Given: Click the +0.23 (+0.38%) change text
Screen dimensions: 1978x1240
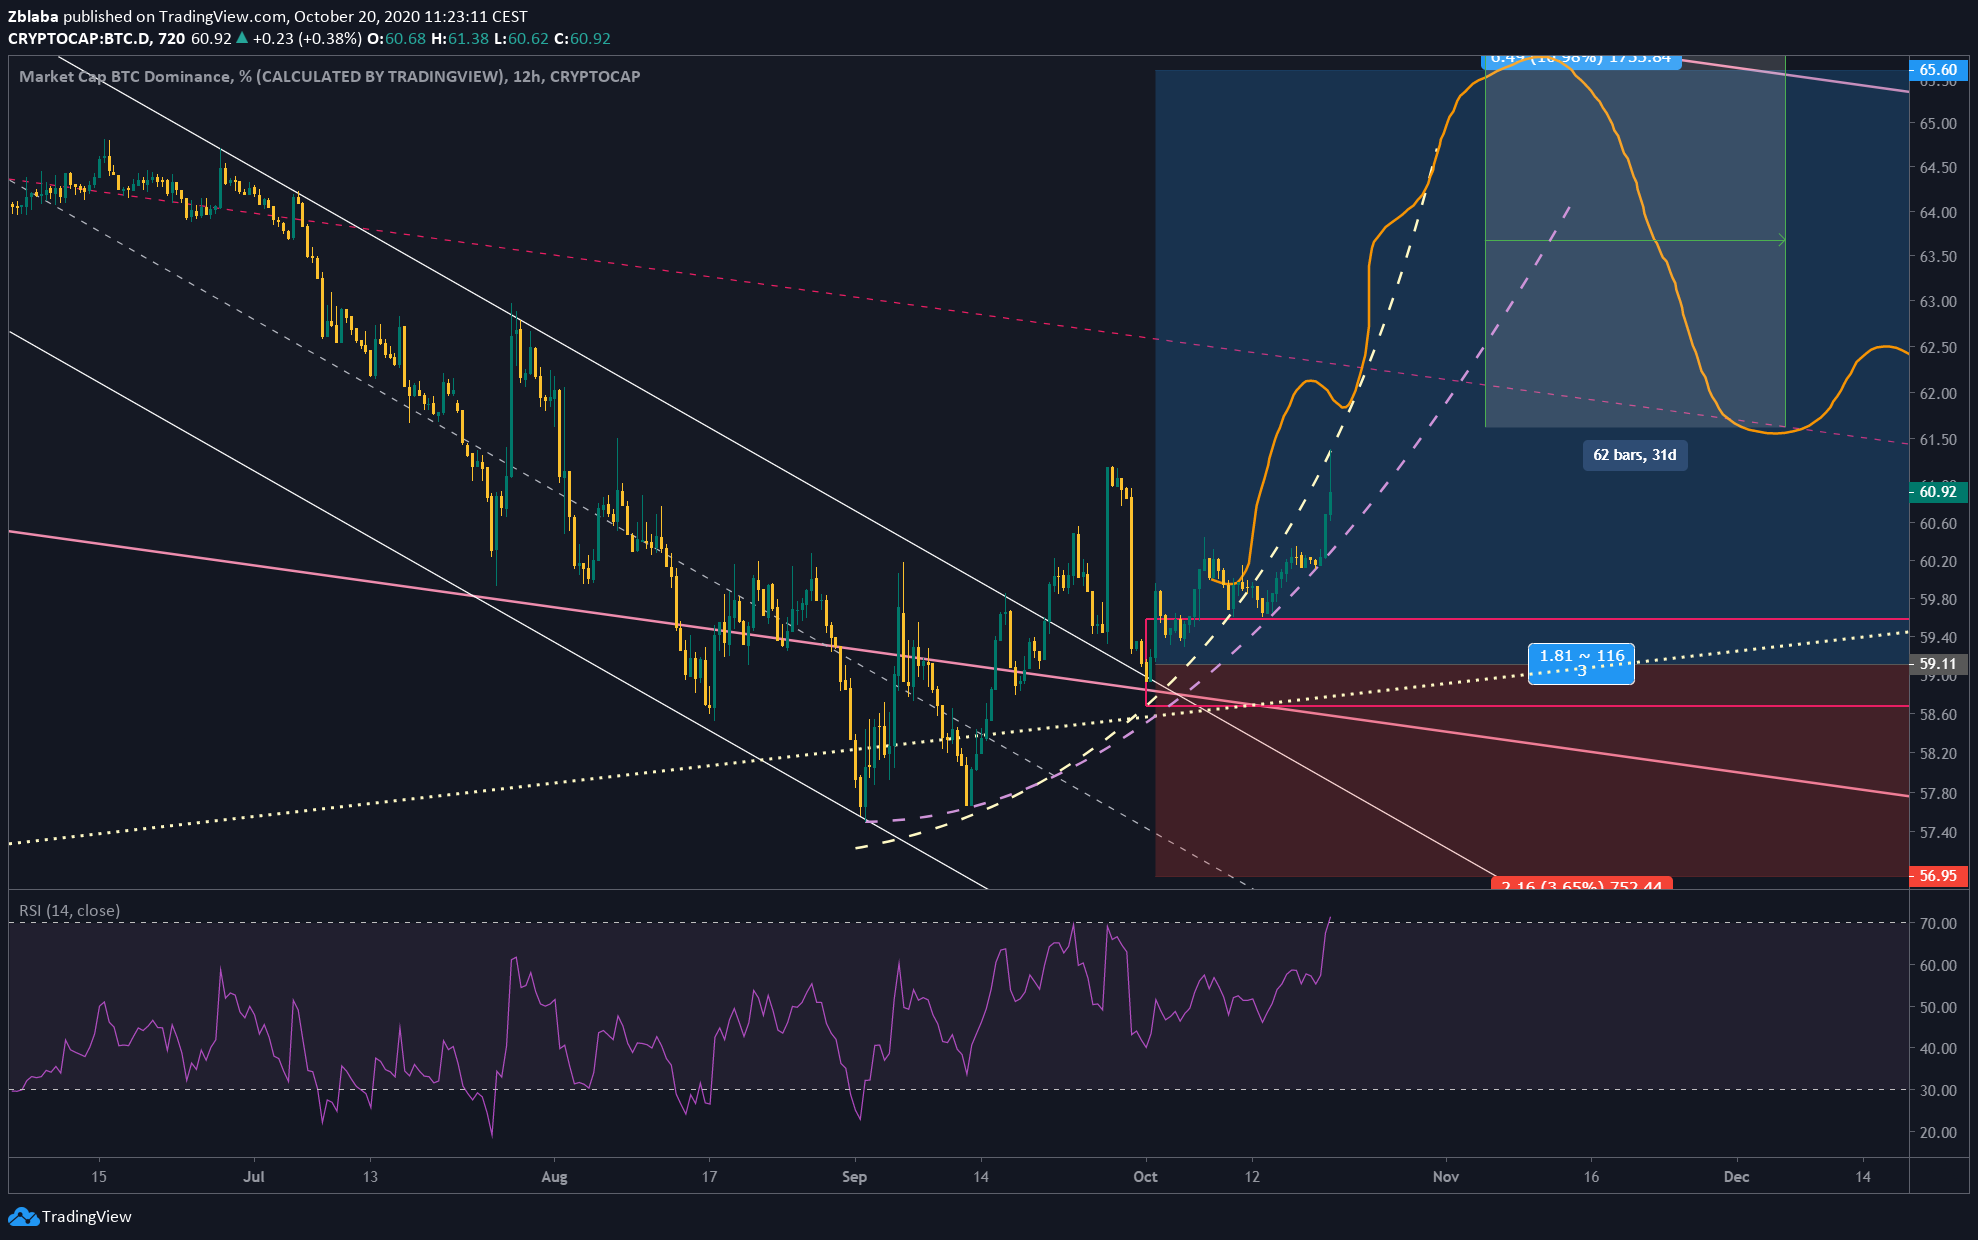Looking at the screenshot, I should (x=307, y=38).
